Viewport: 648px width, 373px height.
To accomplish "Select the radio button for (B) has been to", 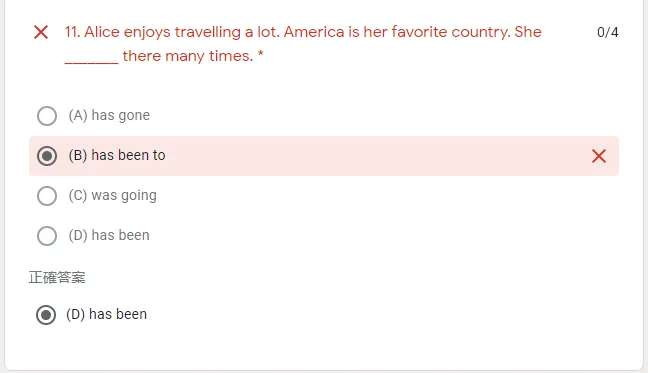I will [47, 156].
